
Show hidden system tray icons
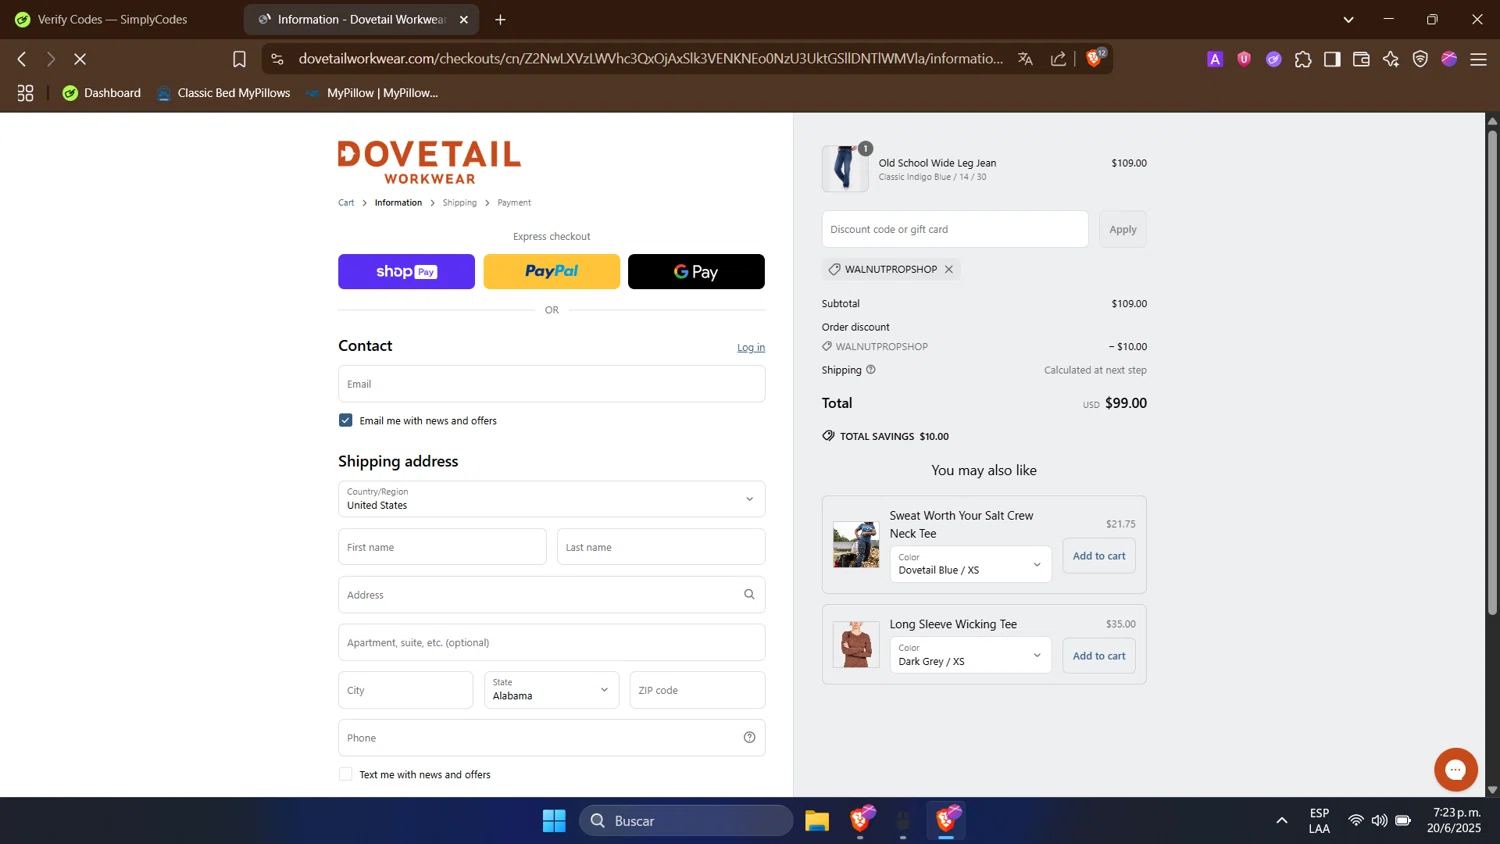(x=1281, y=821)
